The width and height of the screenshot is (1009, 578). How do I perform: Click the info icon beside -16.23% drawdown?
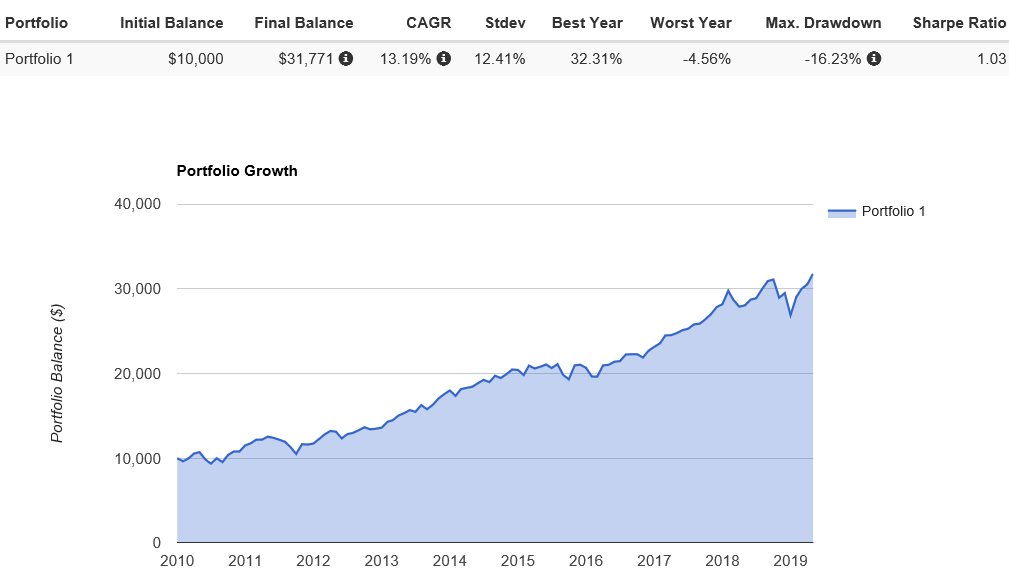pos(874,59)
